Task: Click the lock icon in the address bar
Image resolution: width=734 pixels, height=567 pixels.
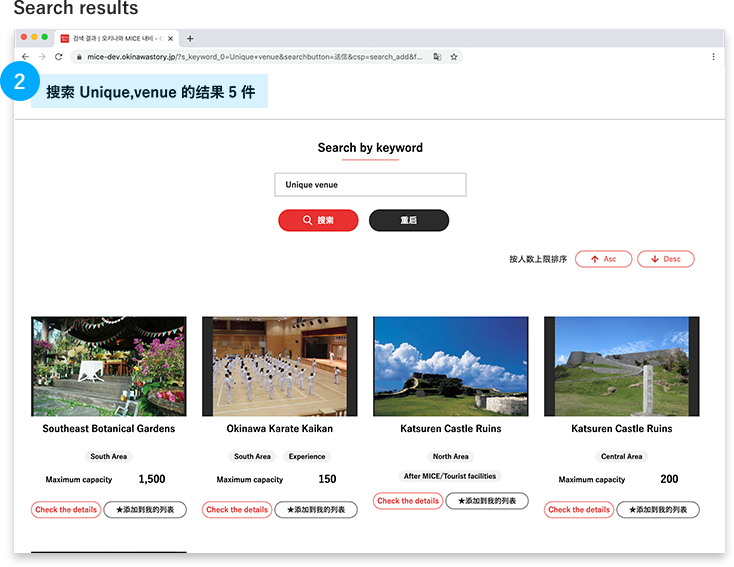Action: 79,57
